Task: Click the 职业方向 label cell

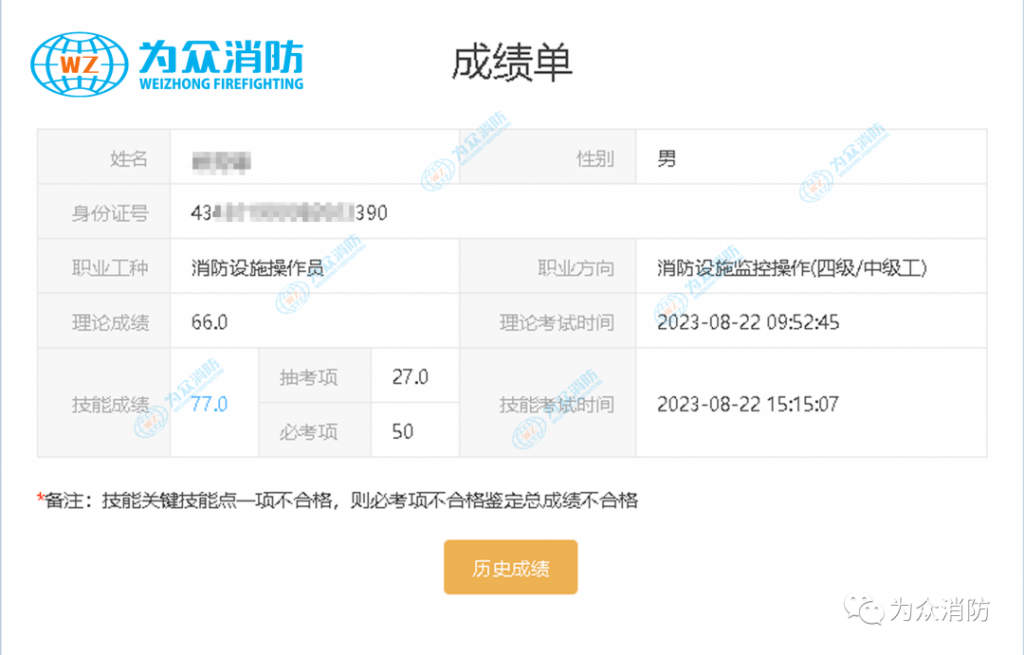Action: [x=548, y=266]
